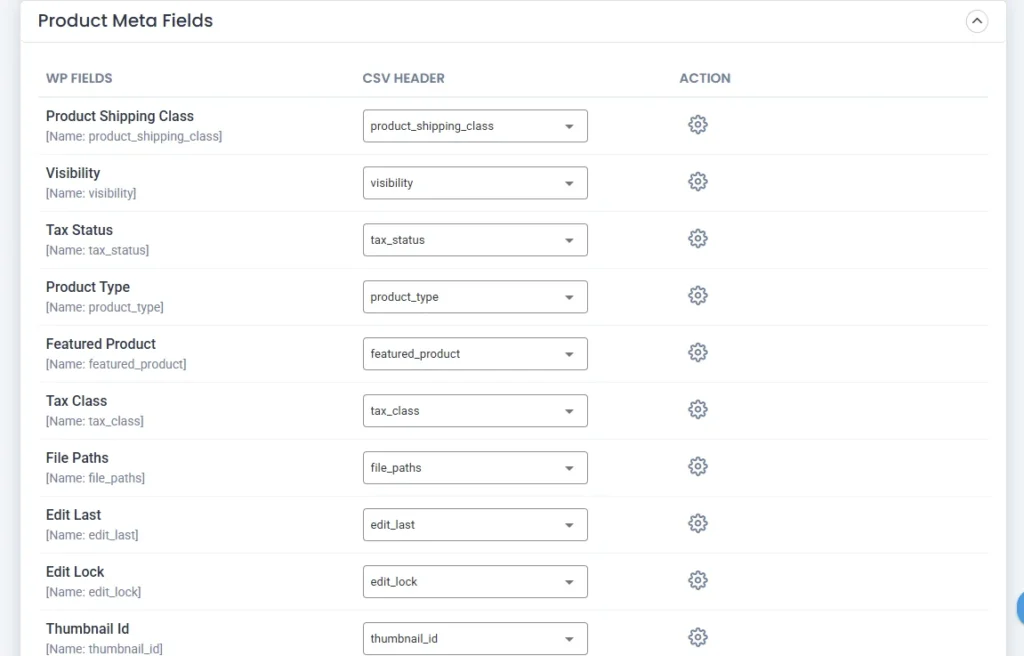Open the product_shipping_class CSV header dropdown
Image resolution: width=1024 pixels, height=656 pixels.
[x=475, y=126]
